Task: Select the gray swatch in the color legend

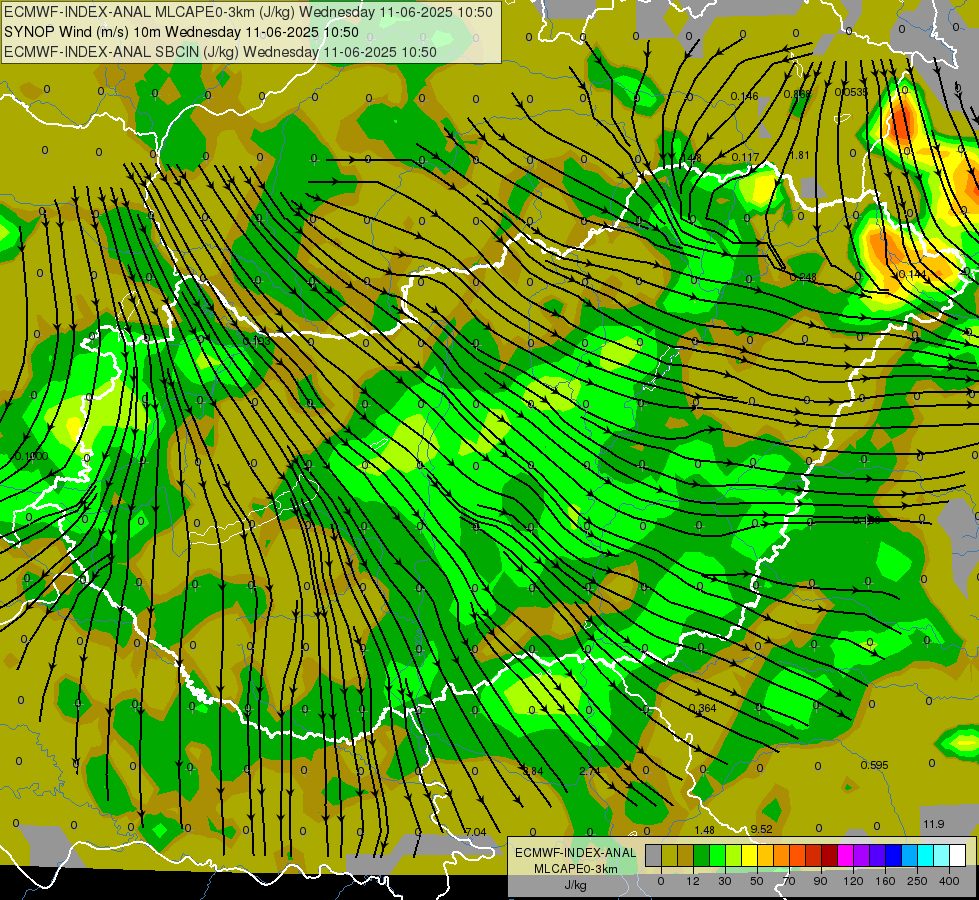Action: click(x=654, y=855)
